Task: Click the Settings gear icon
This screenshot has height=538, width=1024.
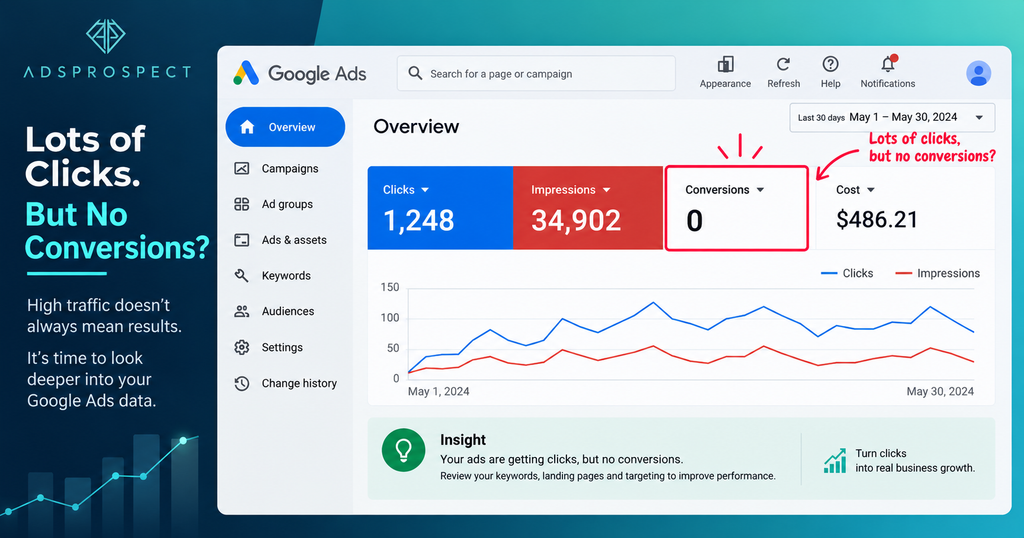Action: pos(242,347)
